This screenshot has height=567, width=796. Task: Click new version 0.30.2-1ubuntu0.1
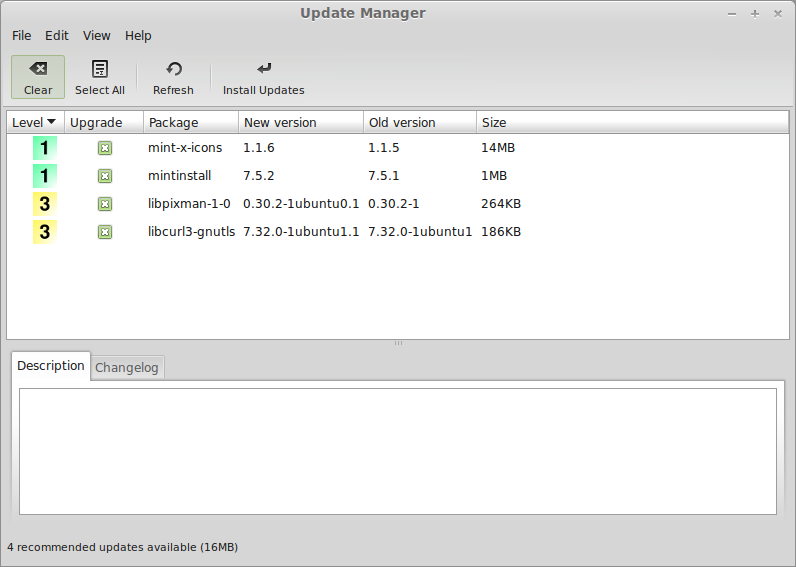(301, 204)
